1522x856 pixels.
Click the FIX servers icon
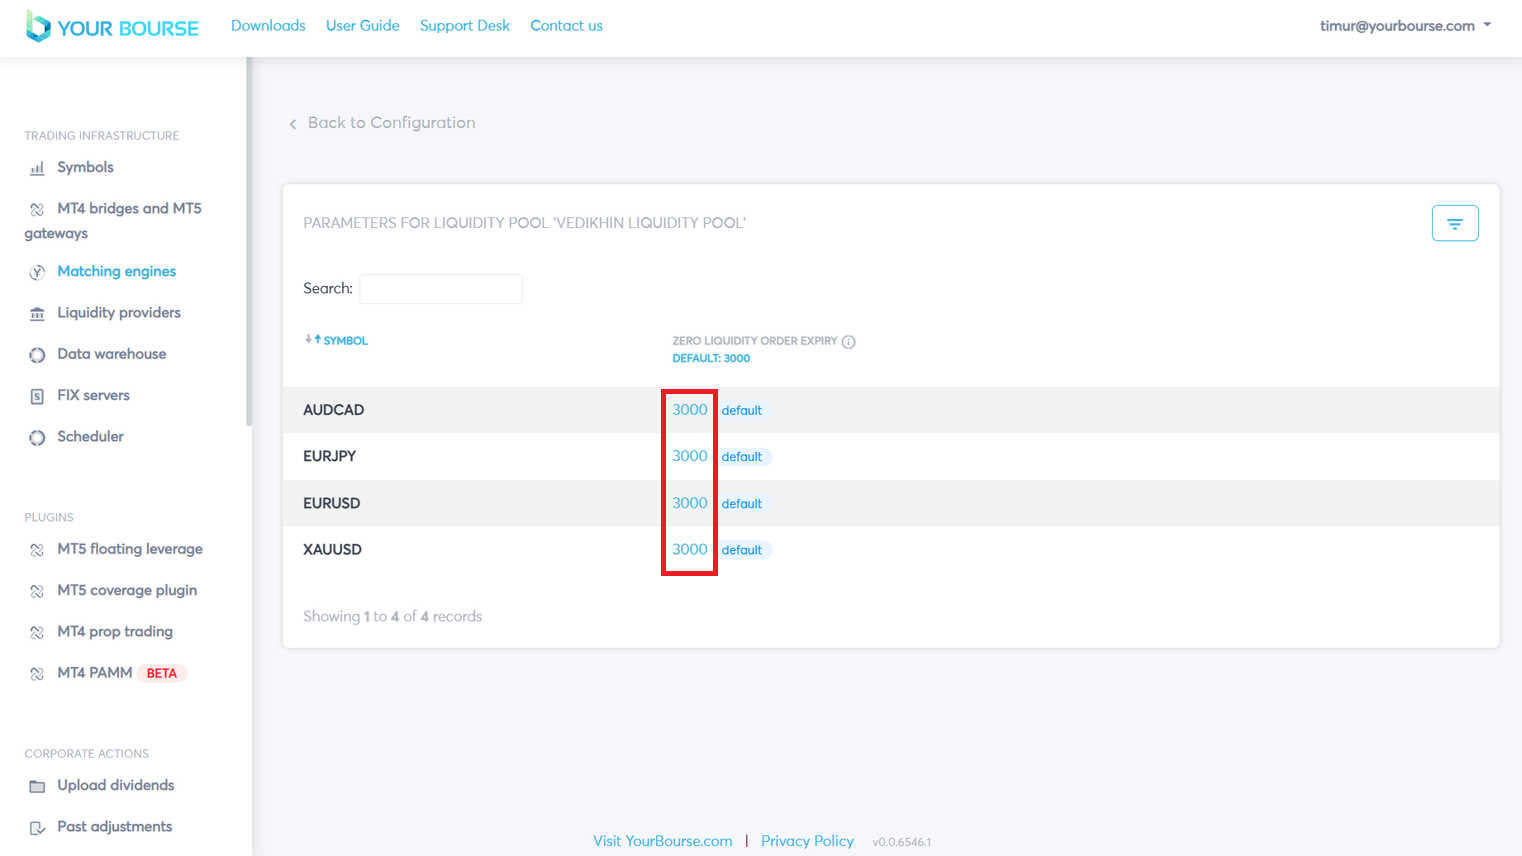pos(37,396)
